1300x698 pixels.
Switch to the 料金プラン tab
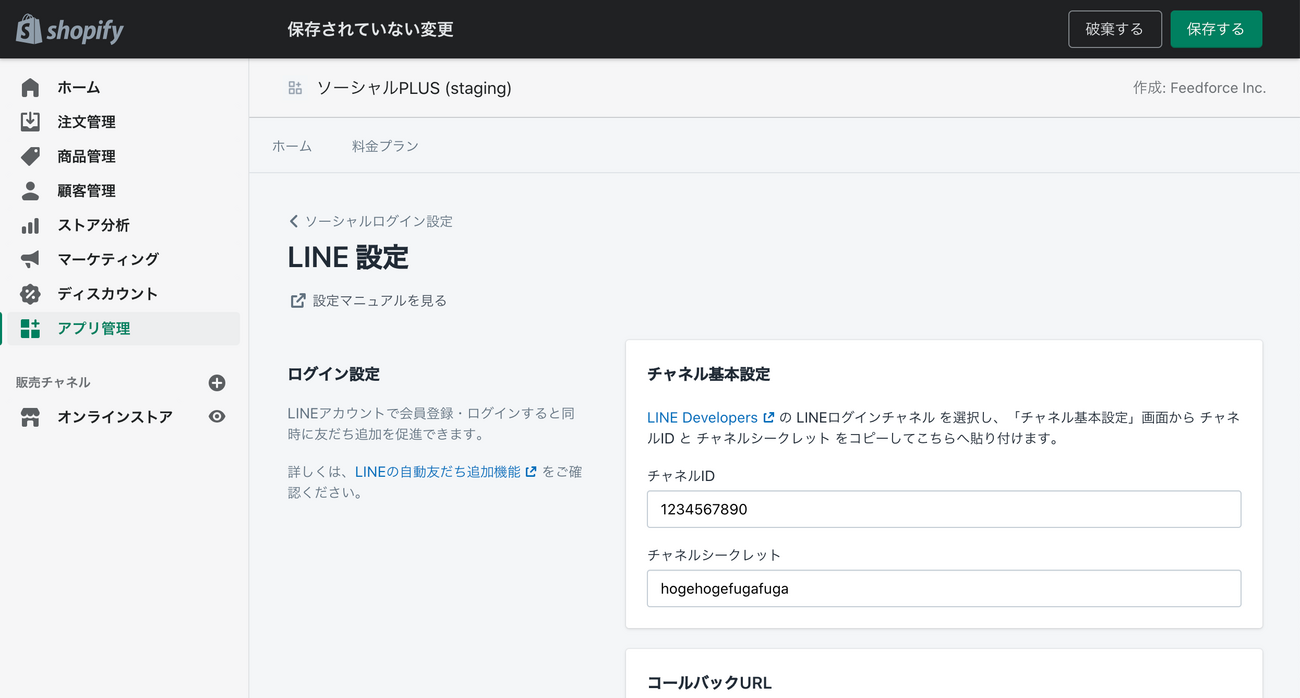tap(385, 146)
